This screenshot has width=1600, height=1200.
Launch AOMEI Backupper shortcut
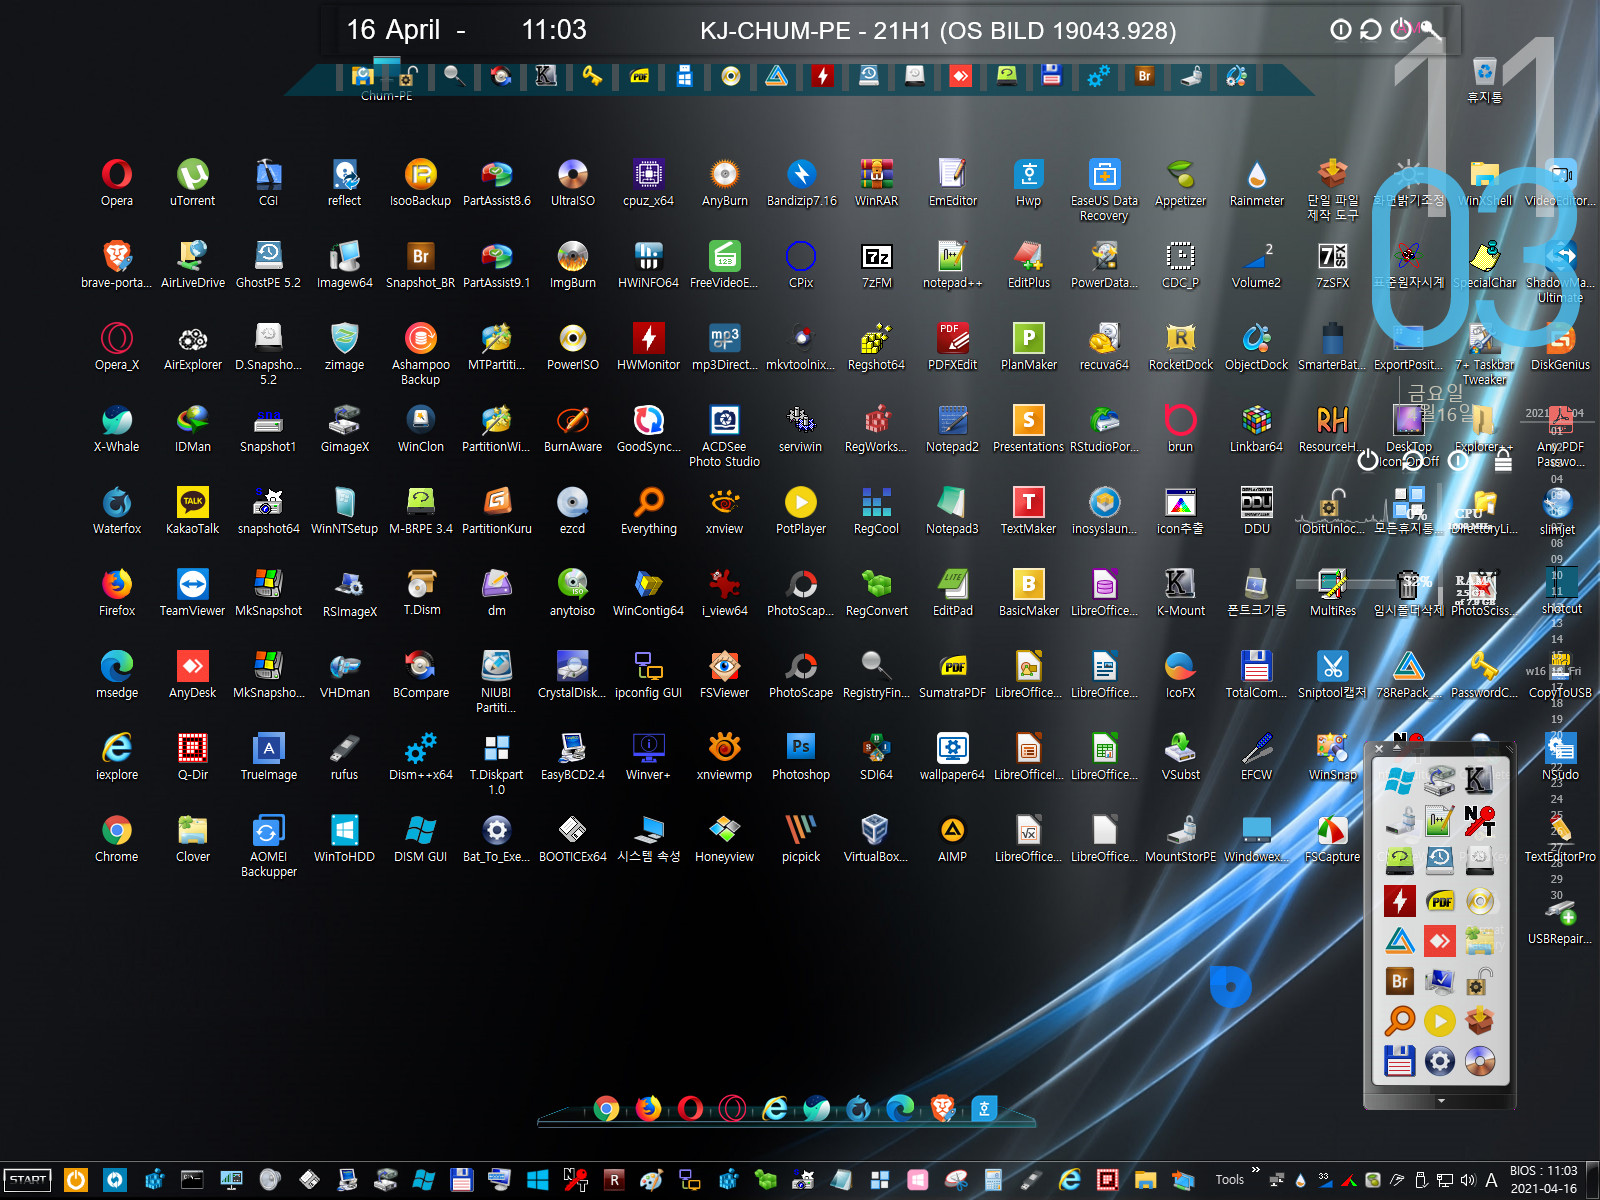click(269, 846)
